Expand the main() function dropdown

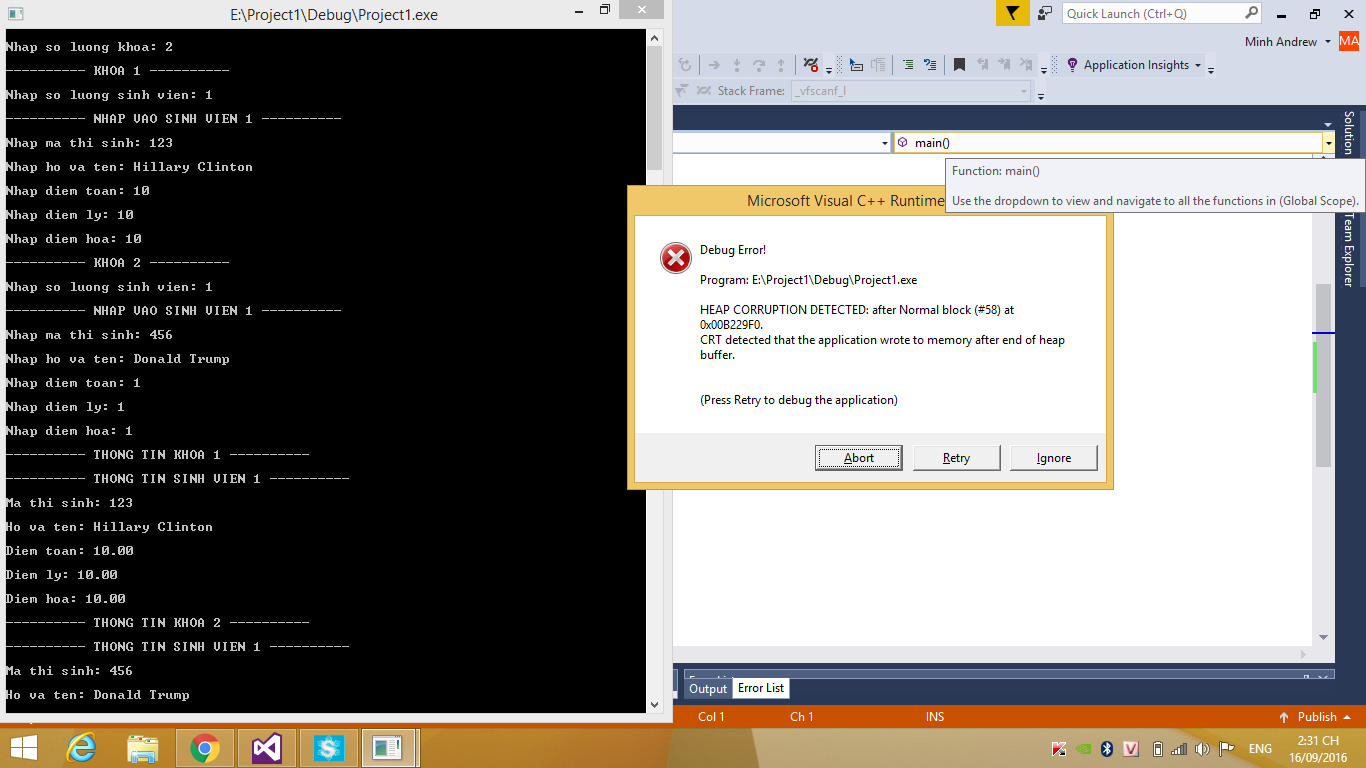(x=1328, y=143)
